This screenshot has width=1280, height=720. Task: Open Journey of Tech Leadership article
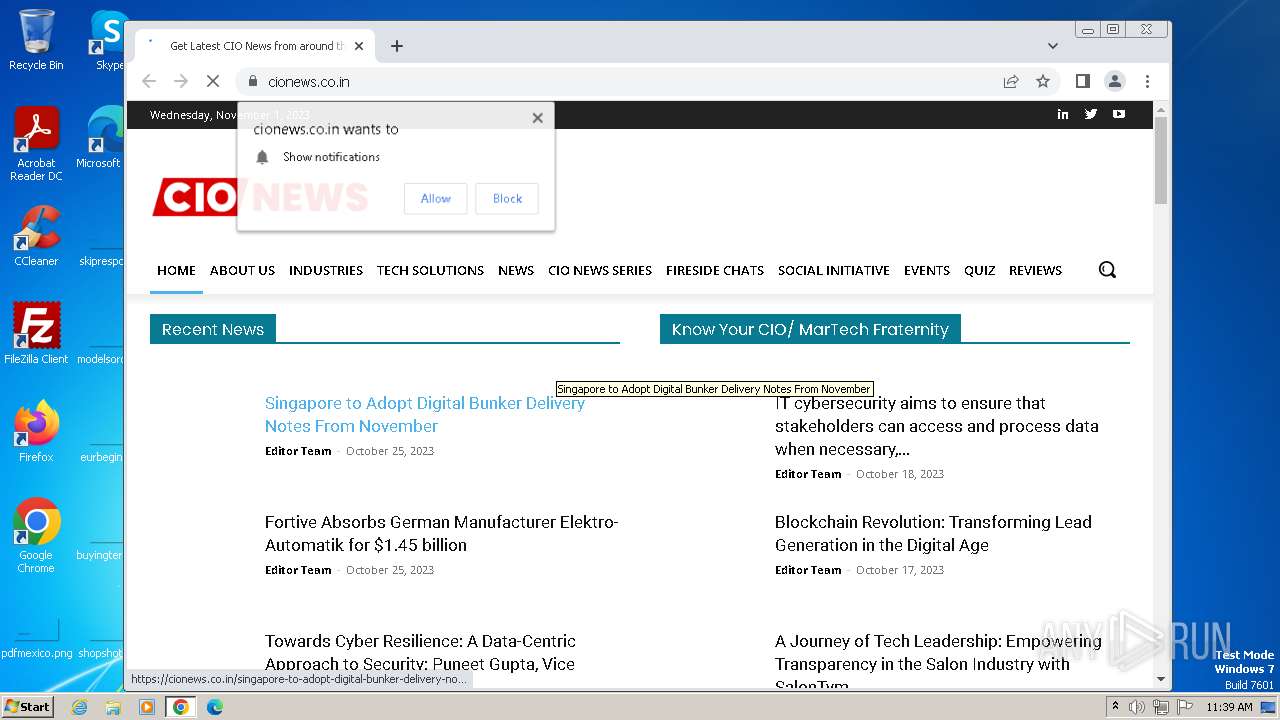[938, 660]
